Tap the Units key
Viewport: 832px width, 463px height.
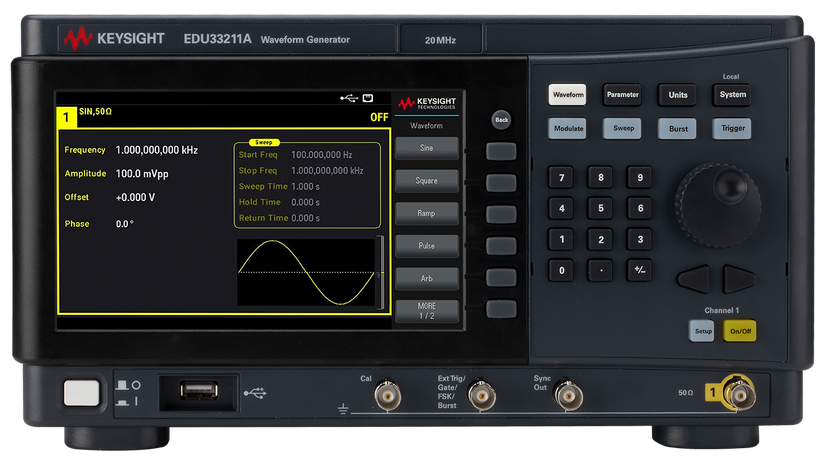coord(678,94)
